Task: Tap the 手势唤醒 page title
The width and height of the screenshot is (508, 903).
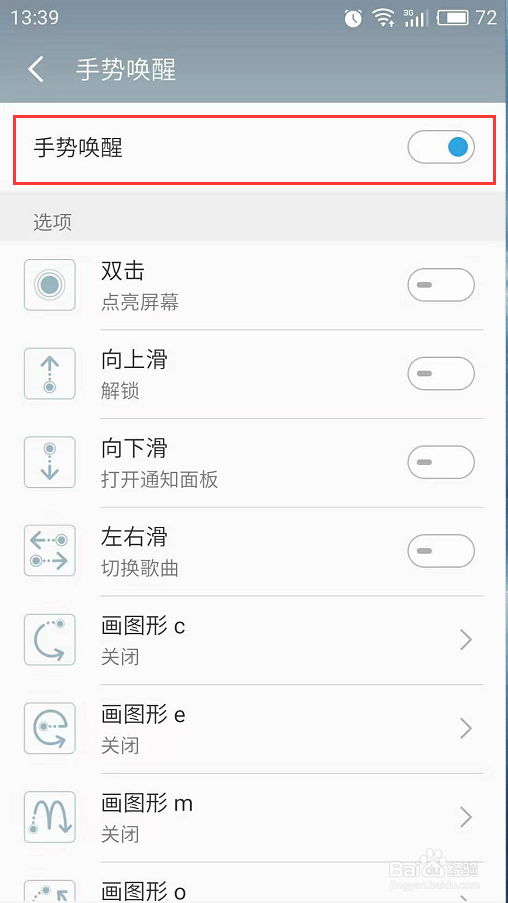Action: click(x=126, y=70)
